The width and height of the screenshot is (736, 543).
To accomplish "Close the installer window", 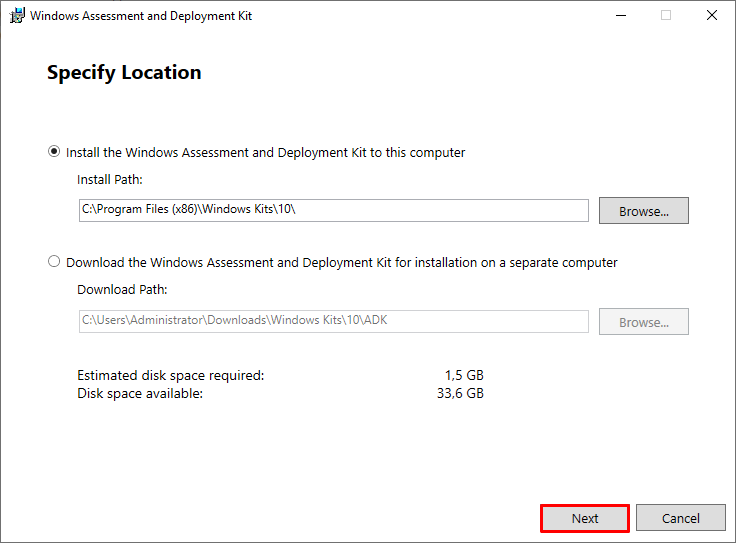I will point(712,15).
